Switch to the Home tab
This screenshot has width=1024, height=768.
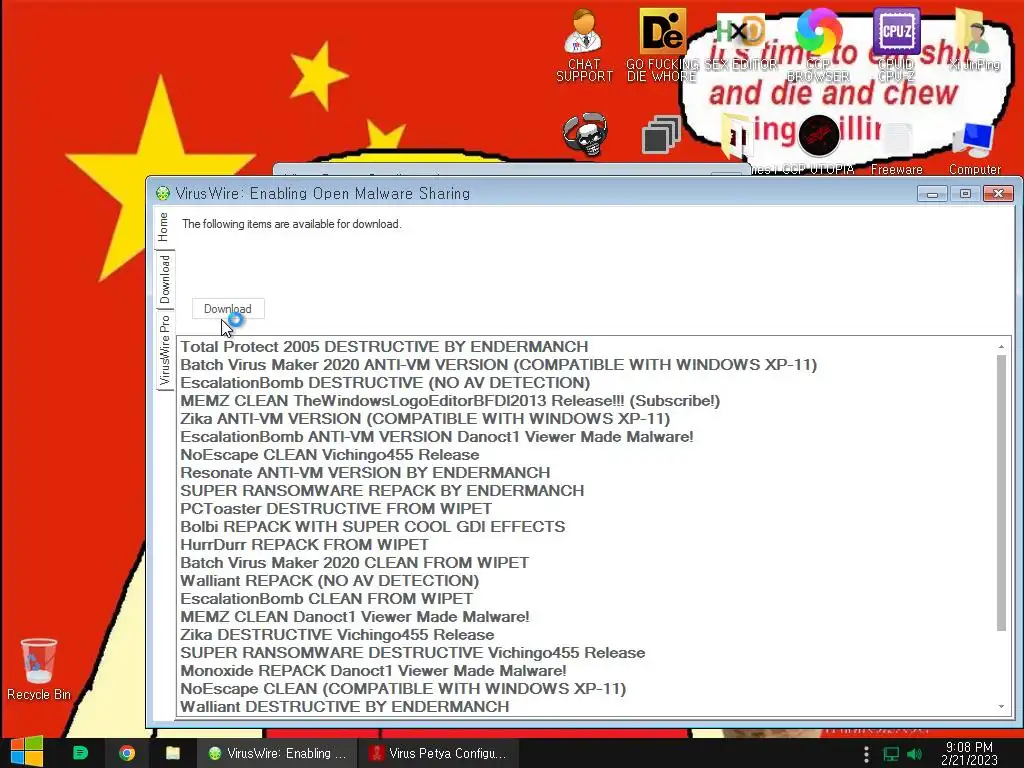[163, 227]
